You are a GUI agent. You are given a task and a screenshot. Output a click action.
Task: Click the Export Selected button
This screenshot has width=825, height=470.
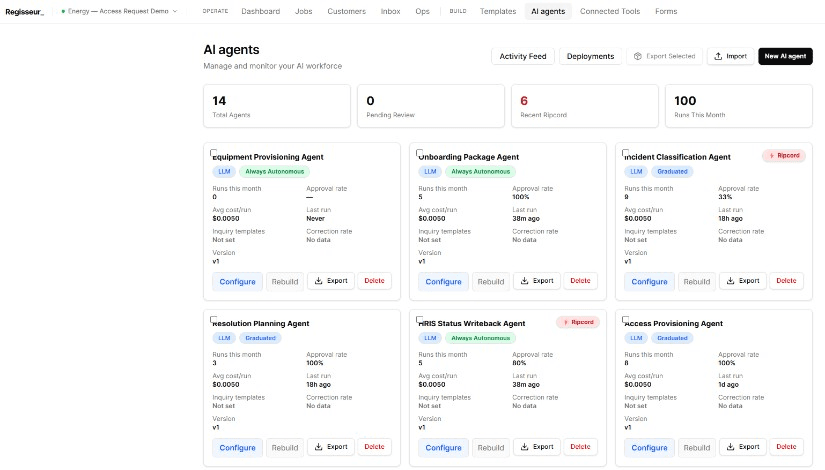665,56
